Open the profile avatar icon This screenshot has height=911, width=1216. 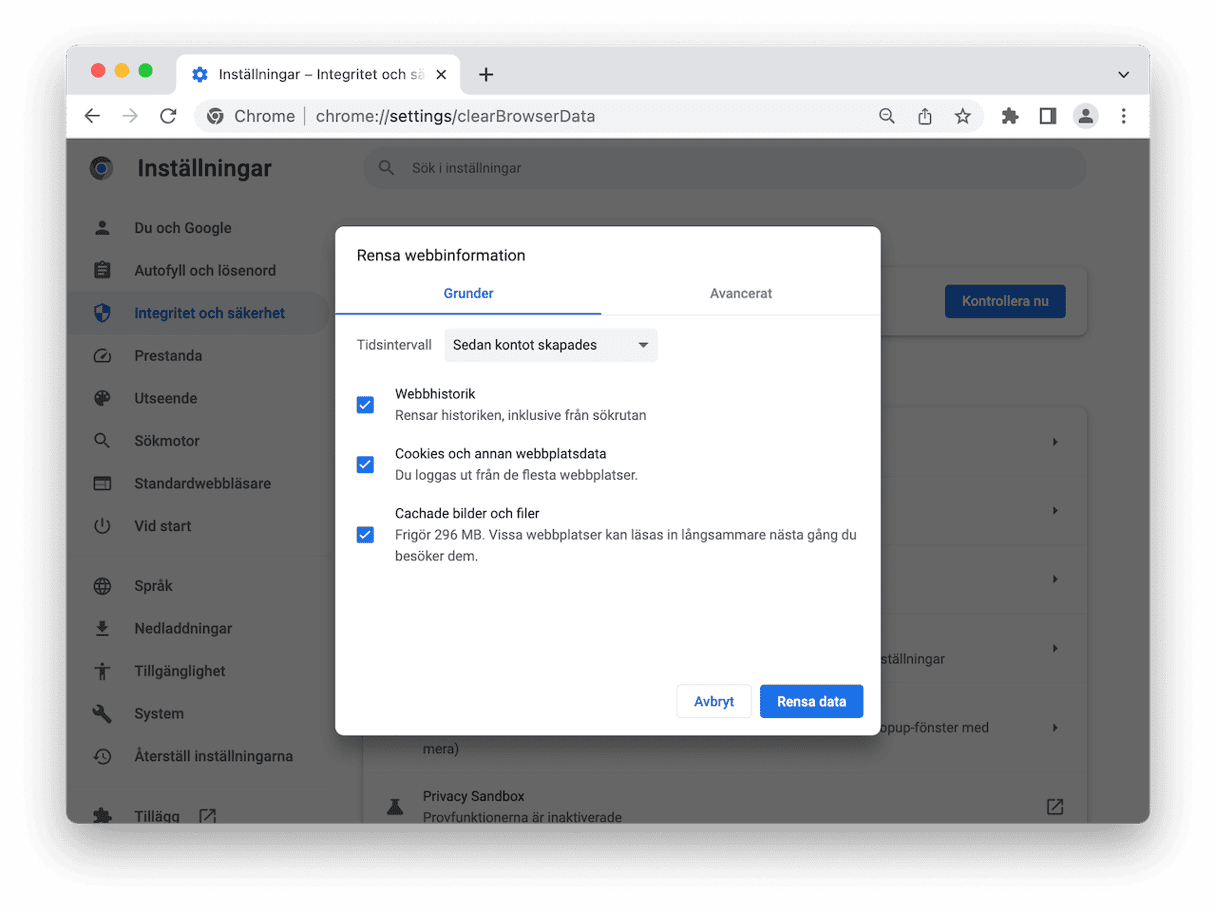point(1086,116)
